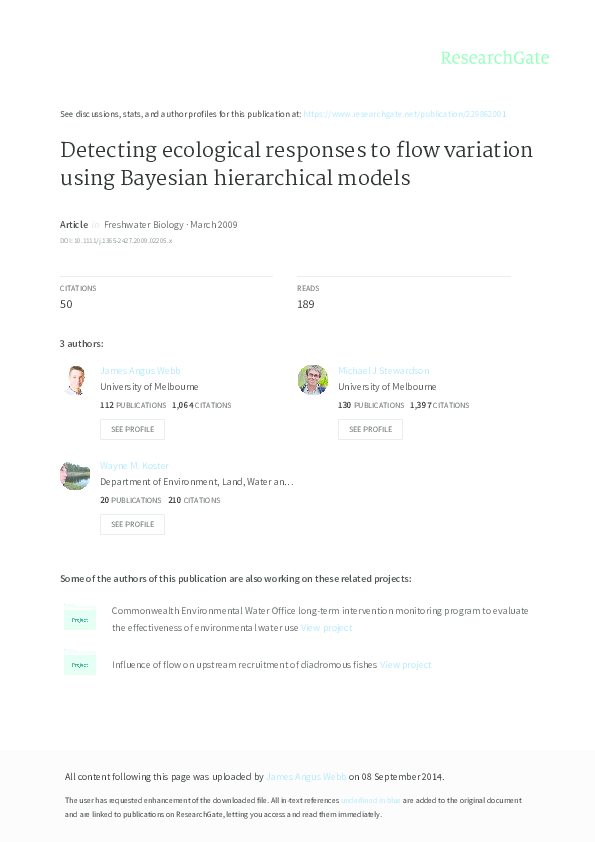Open Wayne M. Koster's profile photo

pyautogui.click(x=76, y=475)
